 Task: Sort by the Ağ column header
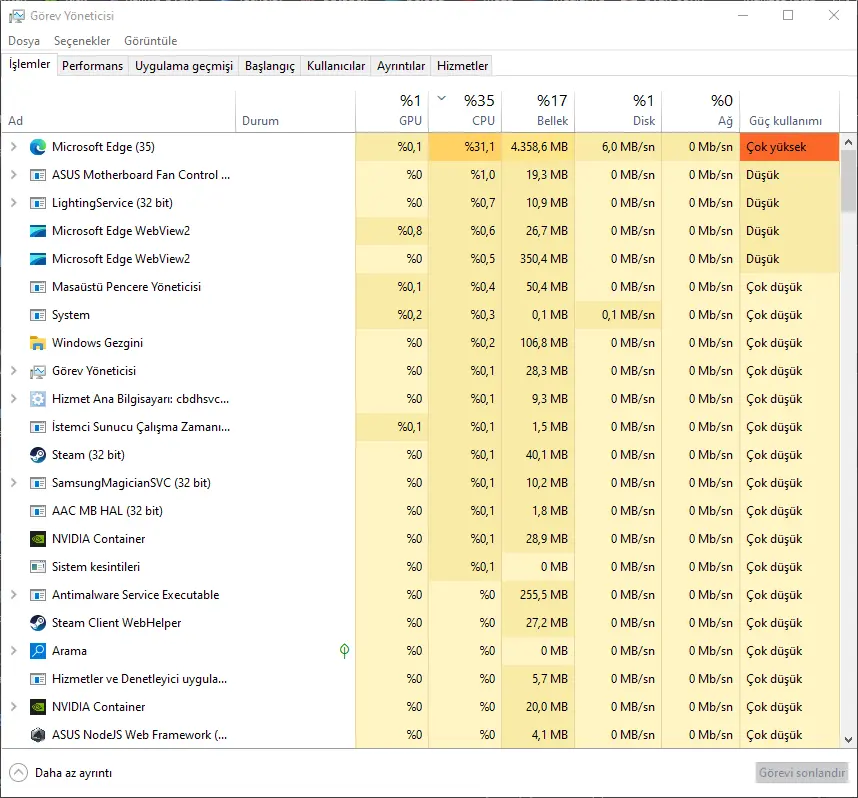(x=700, y=112)
